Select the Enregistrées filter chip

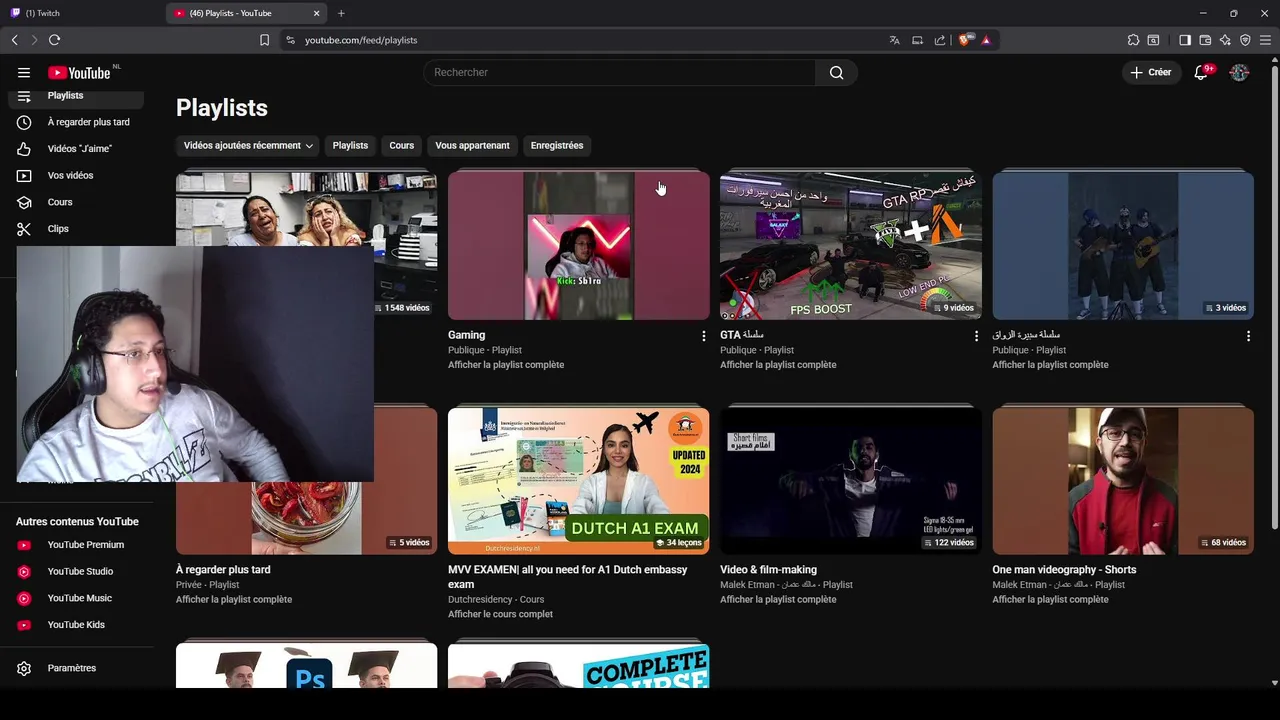click(557, 146)
